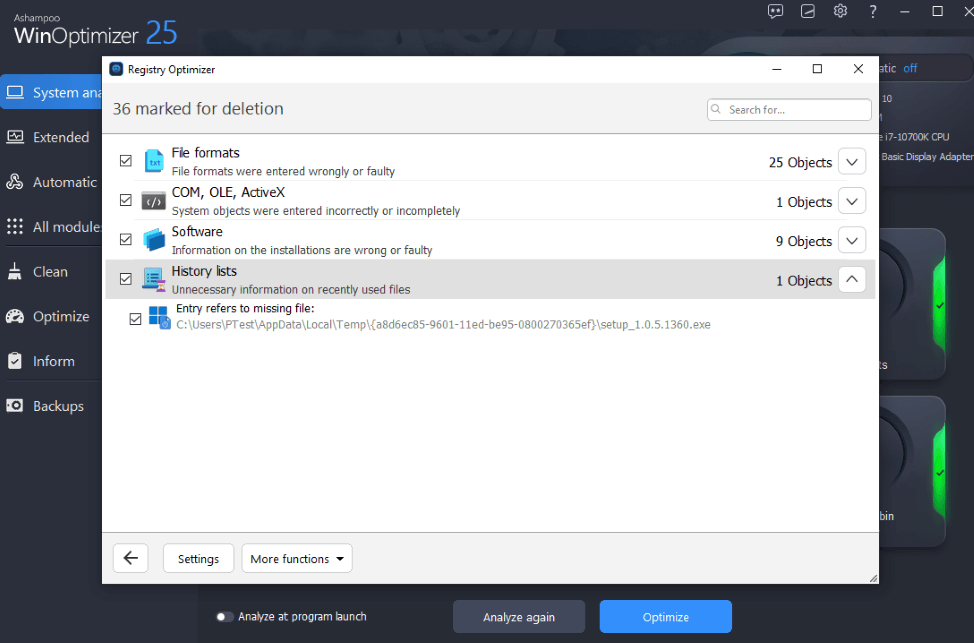Uncheck the Software category checkbox
This screenshot has width=974, height=643.
click(x=125, y=240)
